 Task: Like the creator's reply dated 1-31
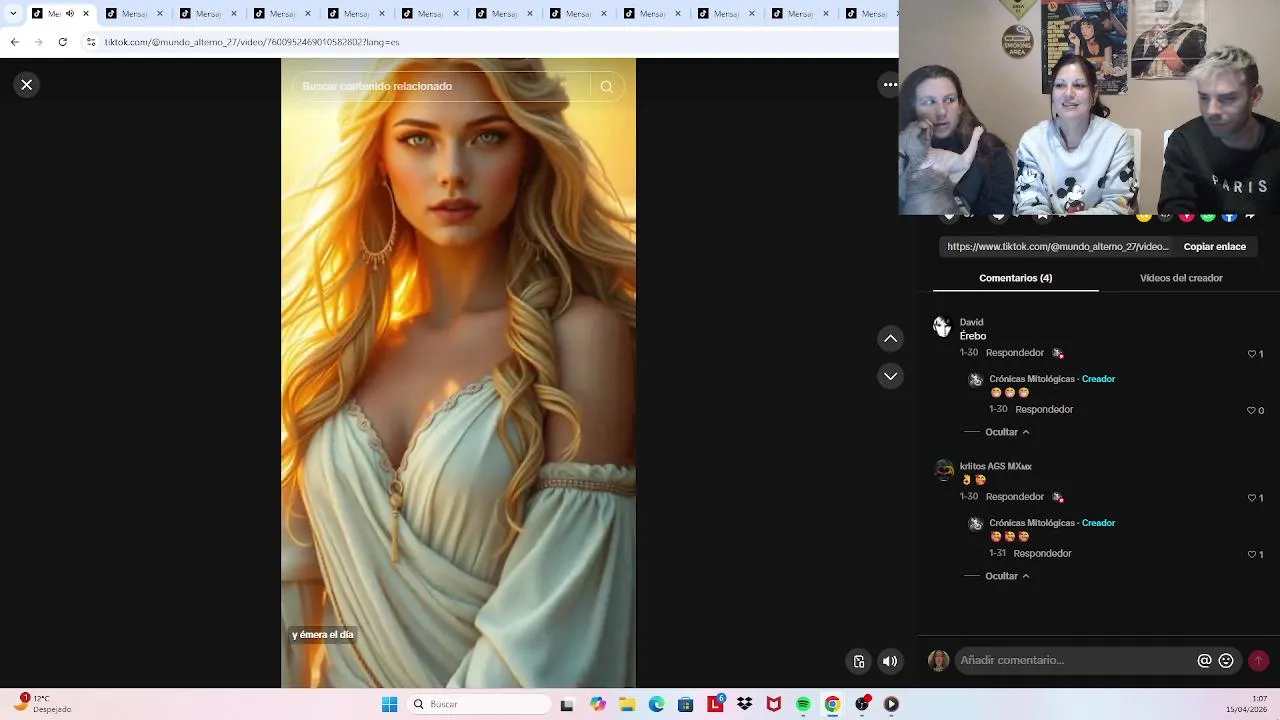coord(1251,554)
